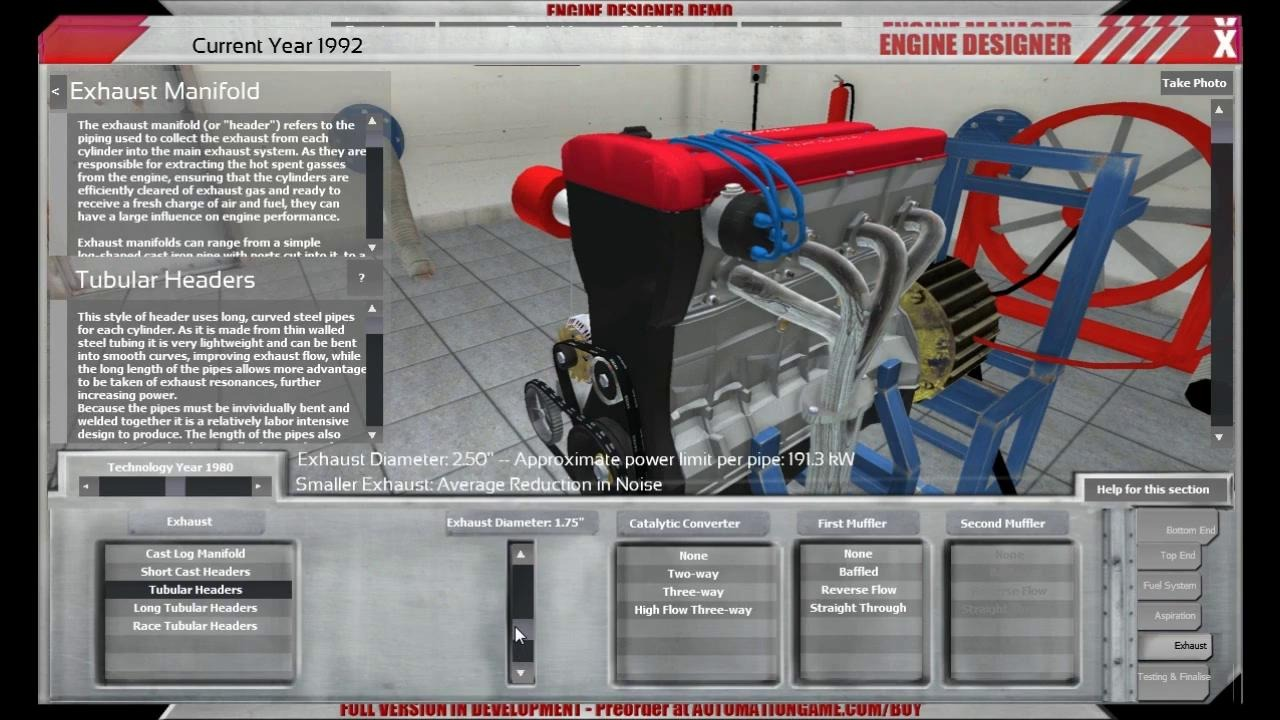1280x720 pixels.
Task: Switch to Fuel System tab
Action: 1169,585
